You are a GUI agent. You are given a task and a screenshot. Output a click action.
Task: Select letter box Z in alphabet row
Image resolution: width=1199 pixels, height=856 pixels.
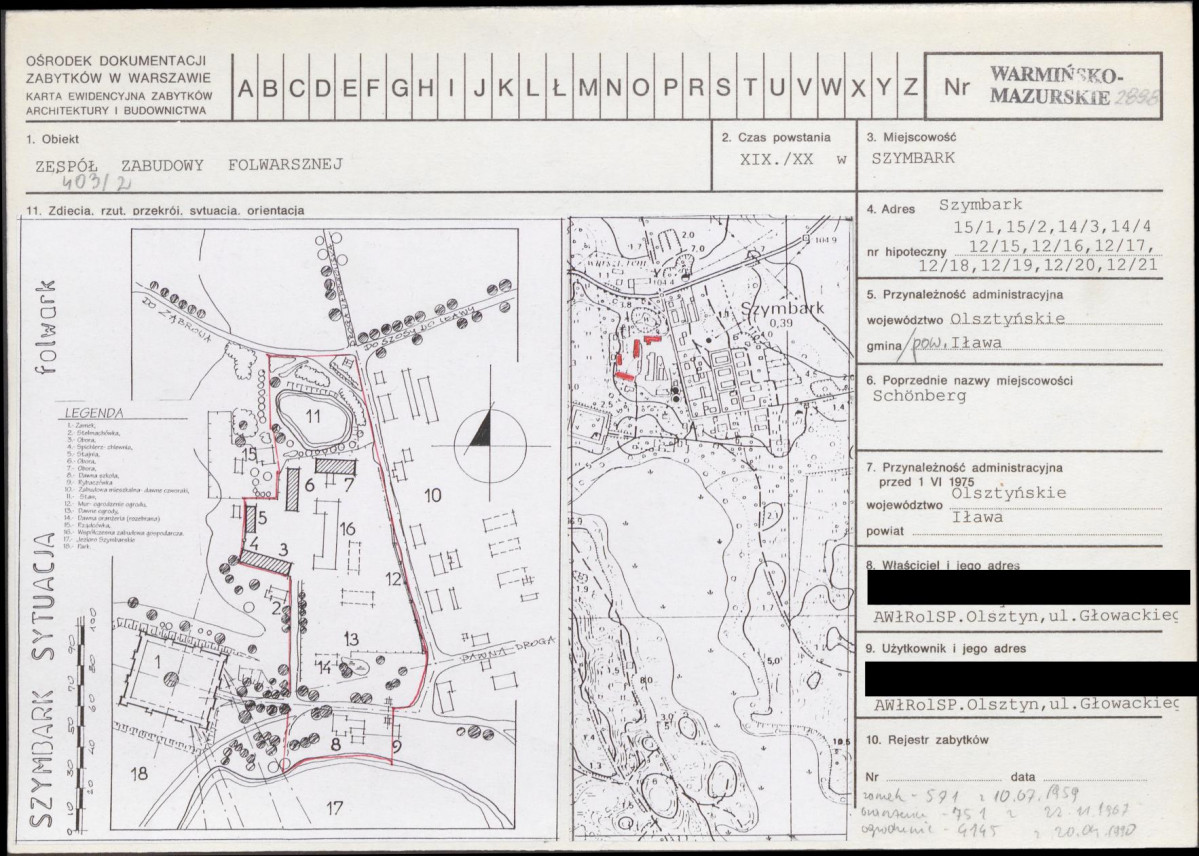coord(910,87)
